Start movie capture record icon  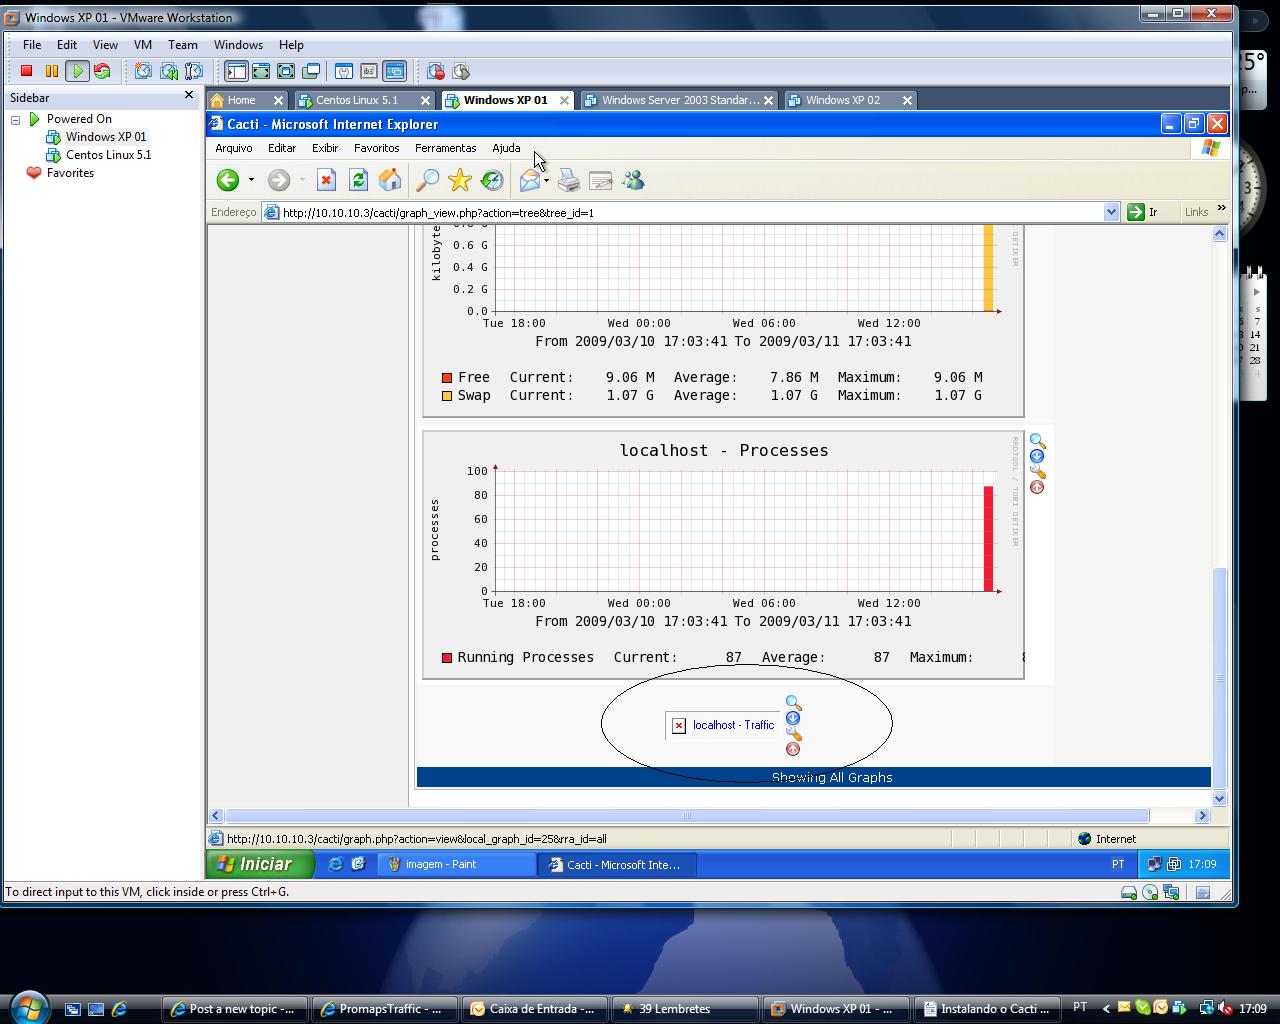[x=436, y=71]
